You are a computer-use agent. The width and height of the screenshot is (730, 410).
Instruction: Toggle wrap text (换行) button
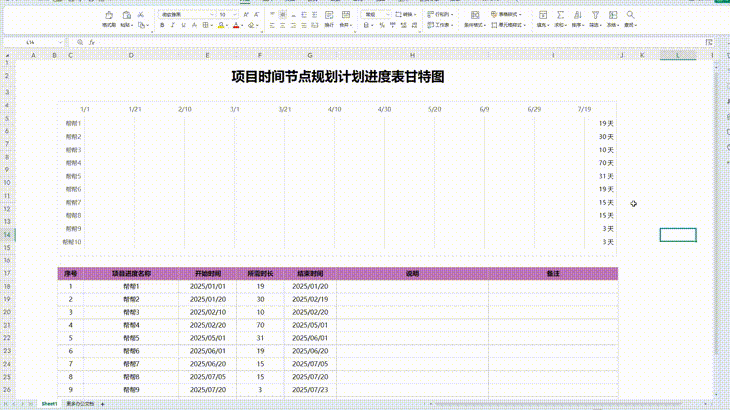[x=329, y=19]
